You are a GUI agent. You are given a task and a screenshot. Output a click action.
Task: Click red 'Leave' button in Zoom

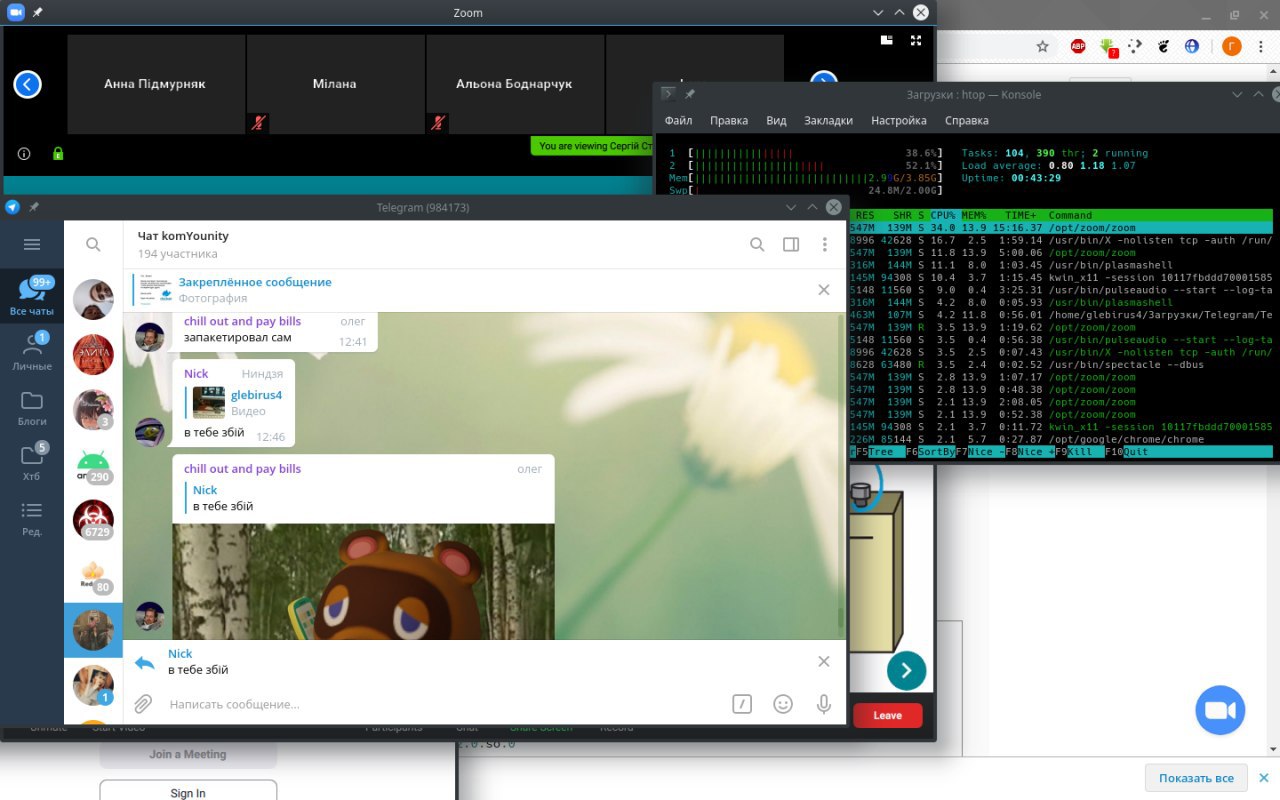(887, 715)
